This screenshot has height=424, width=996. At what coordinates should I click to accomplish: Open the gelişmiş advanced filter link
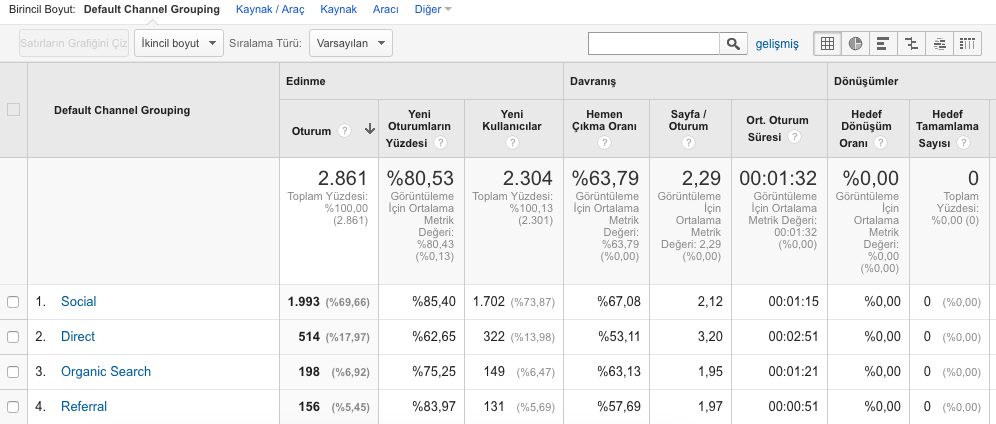click(777, 44)
